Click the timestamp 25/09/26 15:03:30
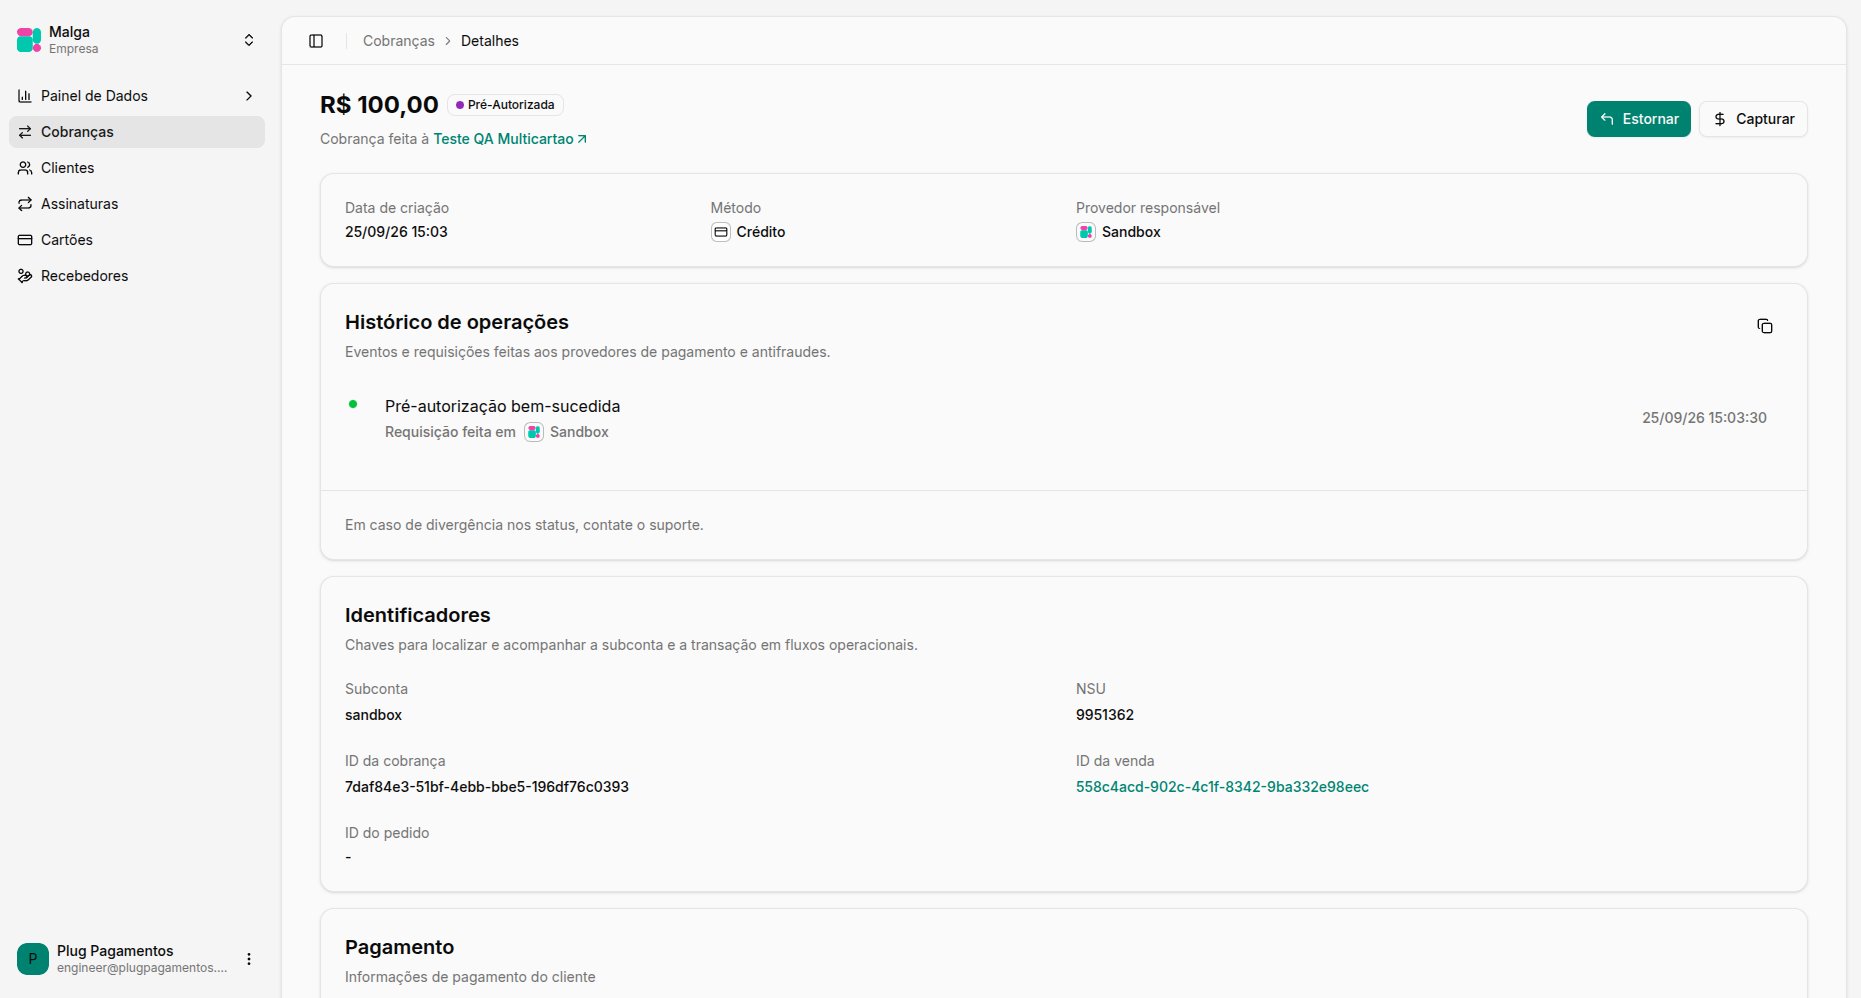 [x=1704, y=418]
